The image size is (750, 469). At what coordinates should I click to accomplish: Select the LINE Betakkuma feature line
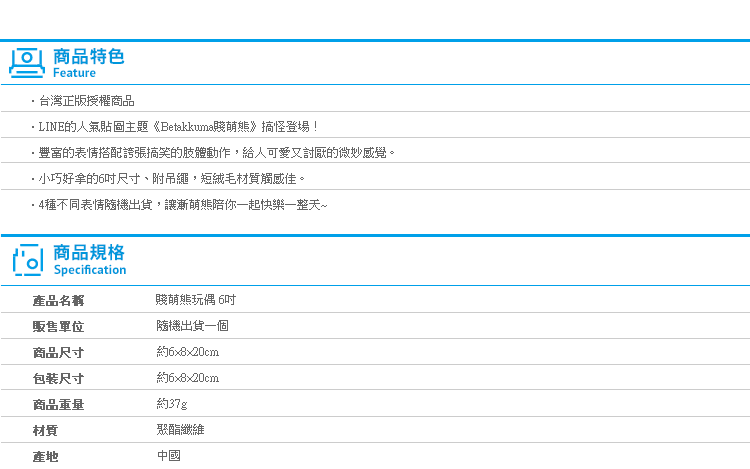coord(175,127)
